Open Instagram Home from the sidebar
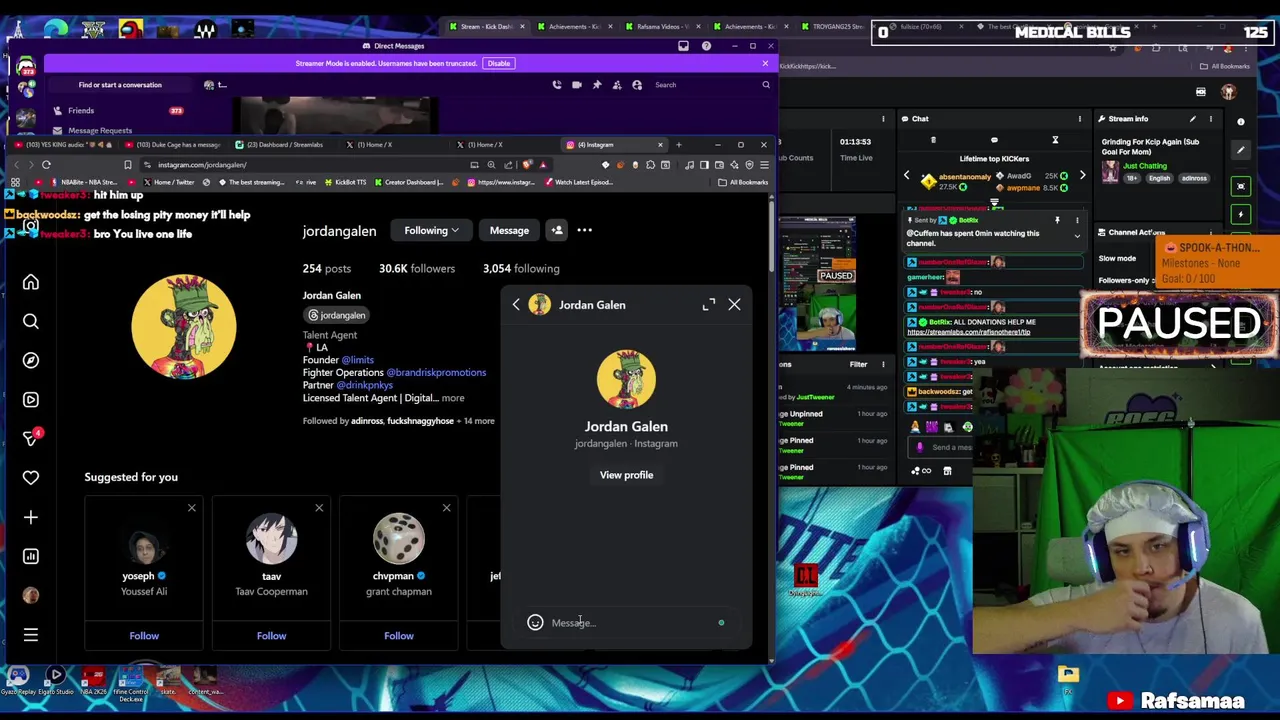The image size is (1280, 720). (31, 283)
